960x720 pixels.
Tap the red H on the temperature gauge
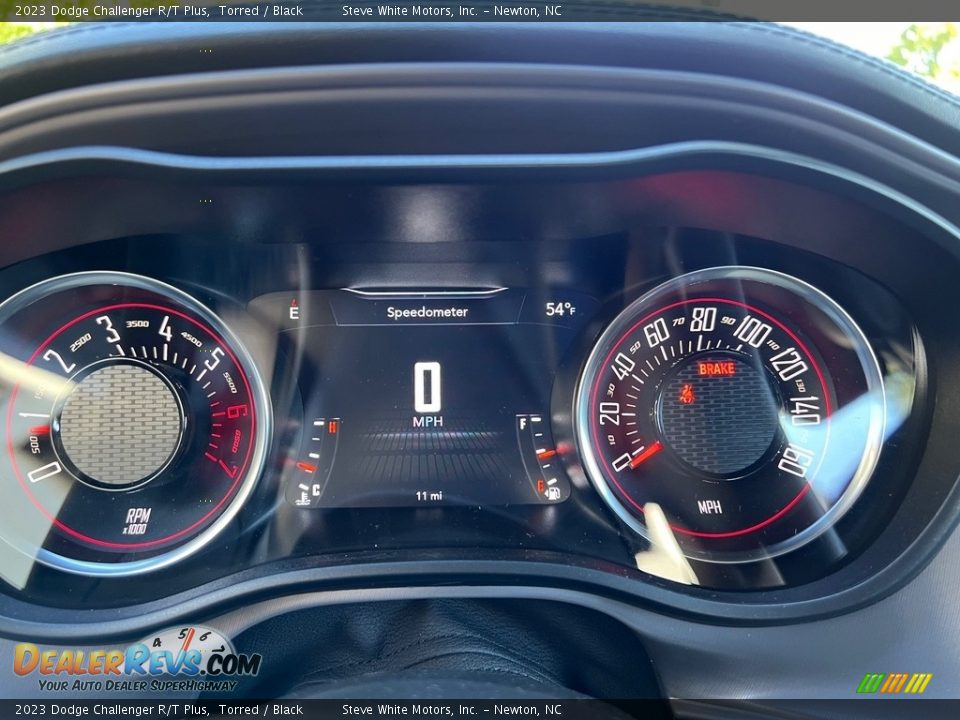pos(332,427)
